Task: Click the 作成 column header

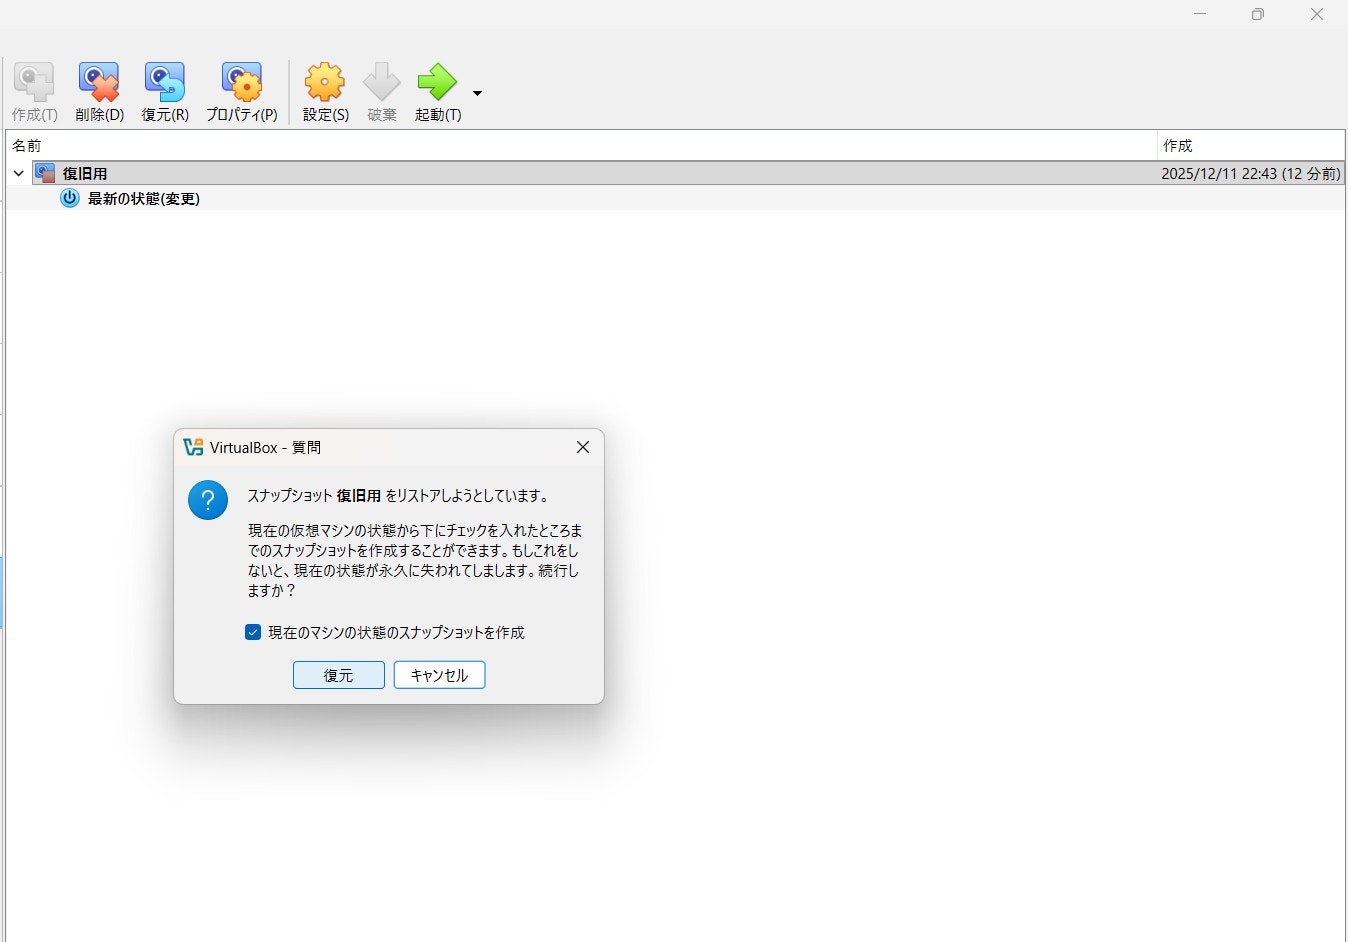Action: click(x=1177, y=145)
